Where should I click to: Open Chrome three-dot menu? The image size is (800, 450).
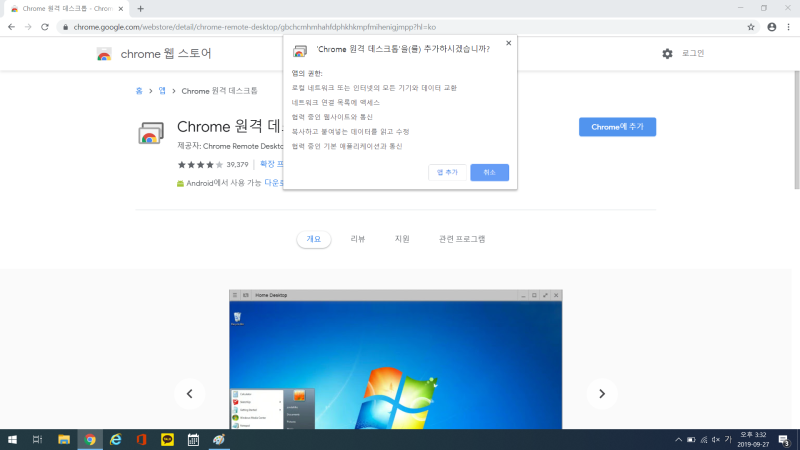[x=788, y=27]
